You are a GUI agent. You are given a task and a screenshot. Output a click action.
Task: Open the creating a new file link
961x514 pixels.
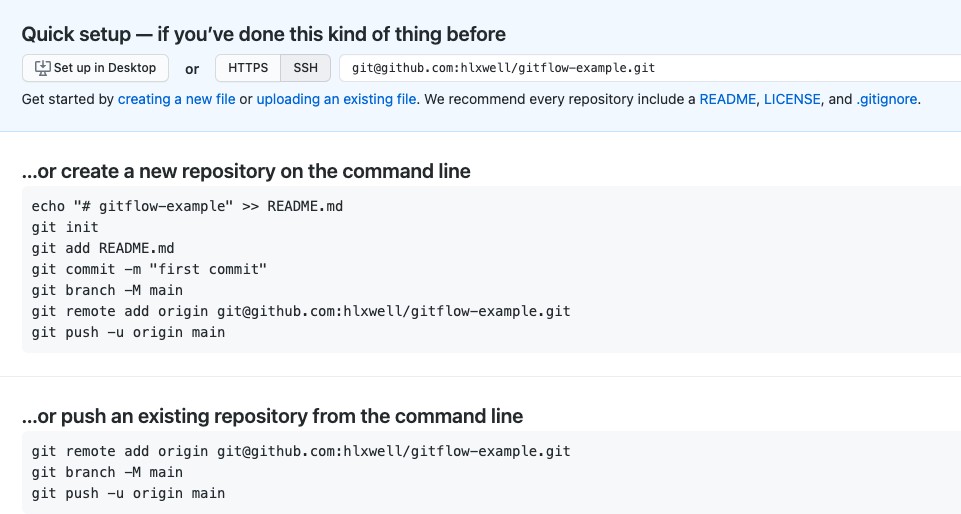(x=176, y=99)
